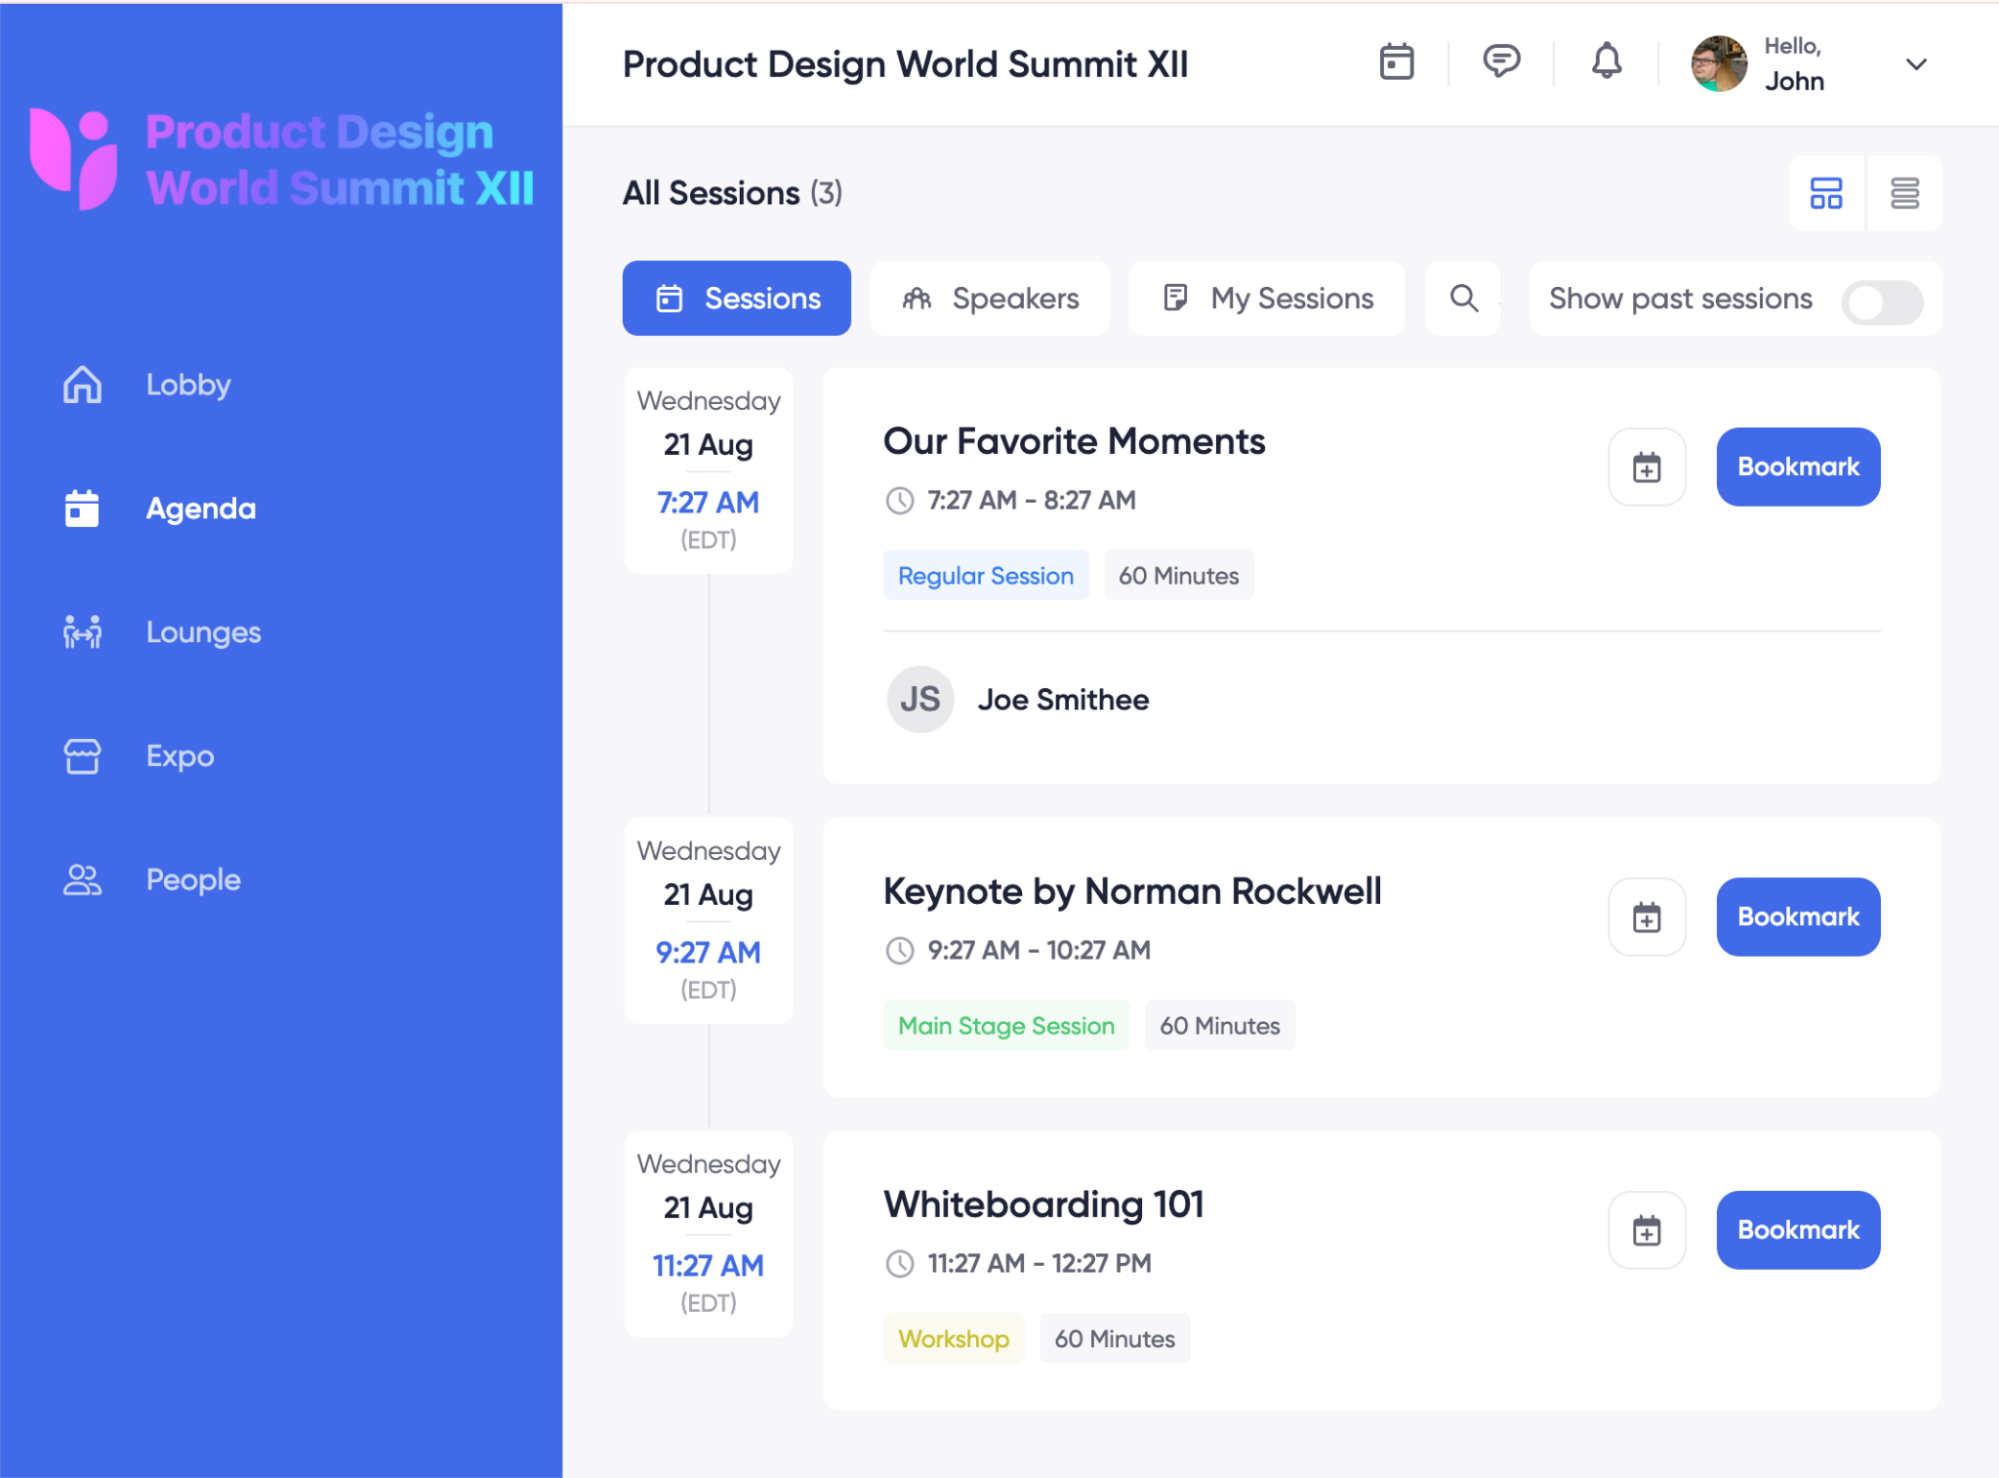This screenshot has width=1999, height=1478.
Task: Click the Workshop tag
Action: [x=953, y=1338]
